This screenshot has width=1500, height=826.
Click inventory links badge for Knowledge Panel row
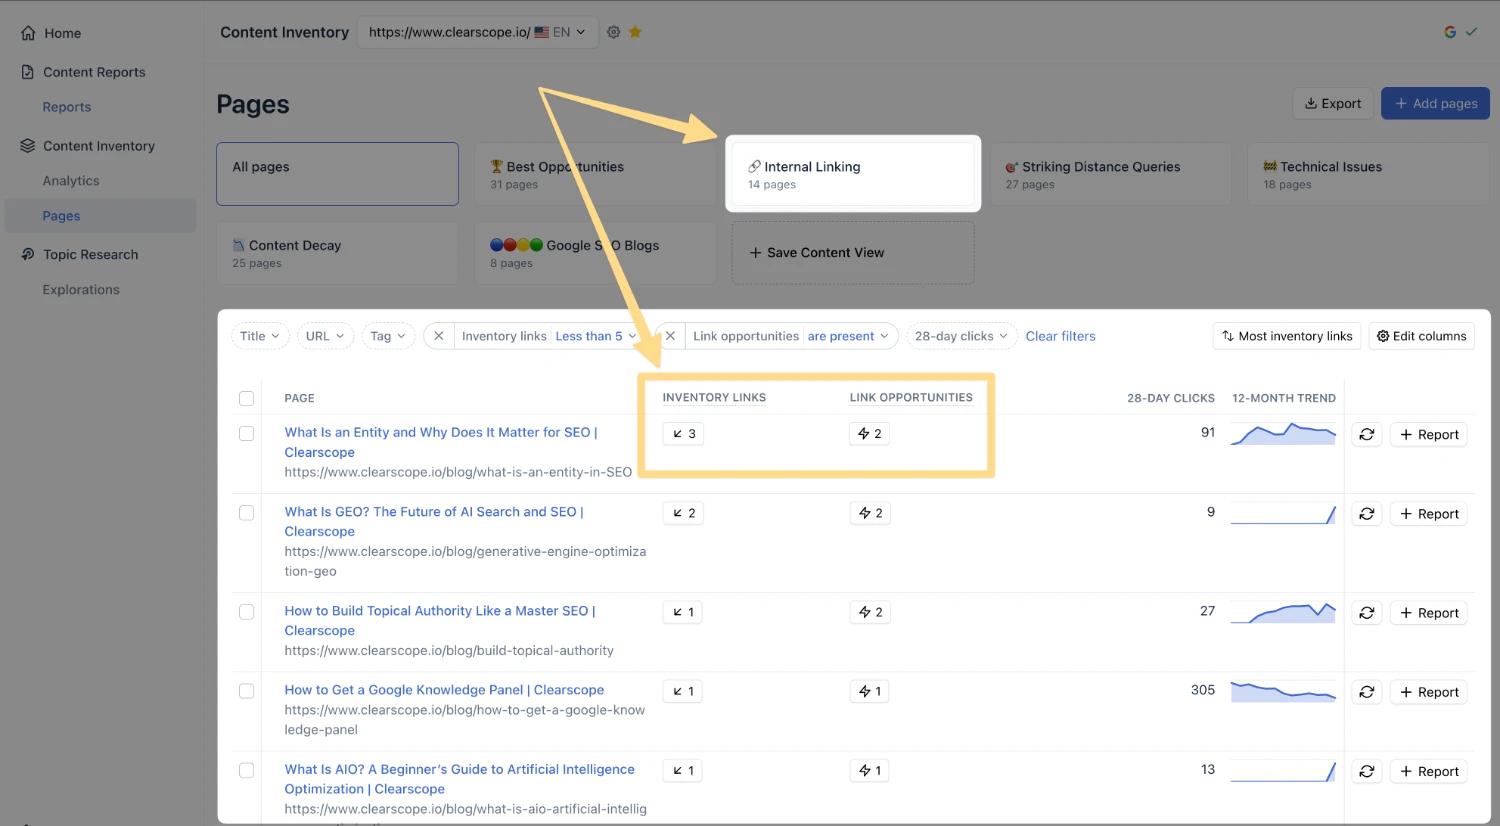[683, 691]
